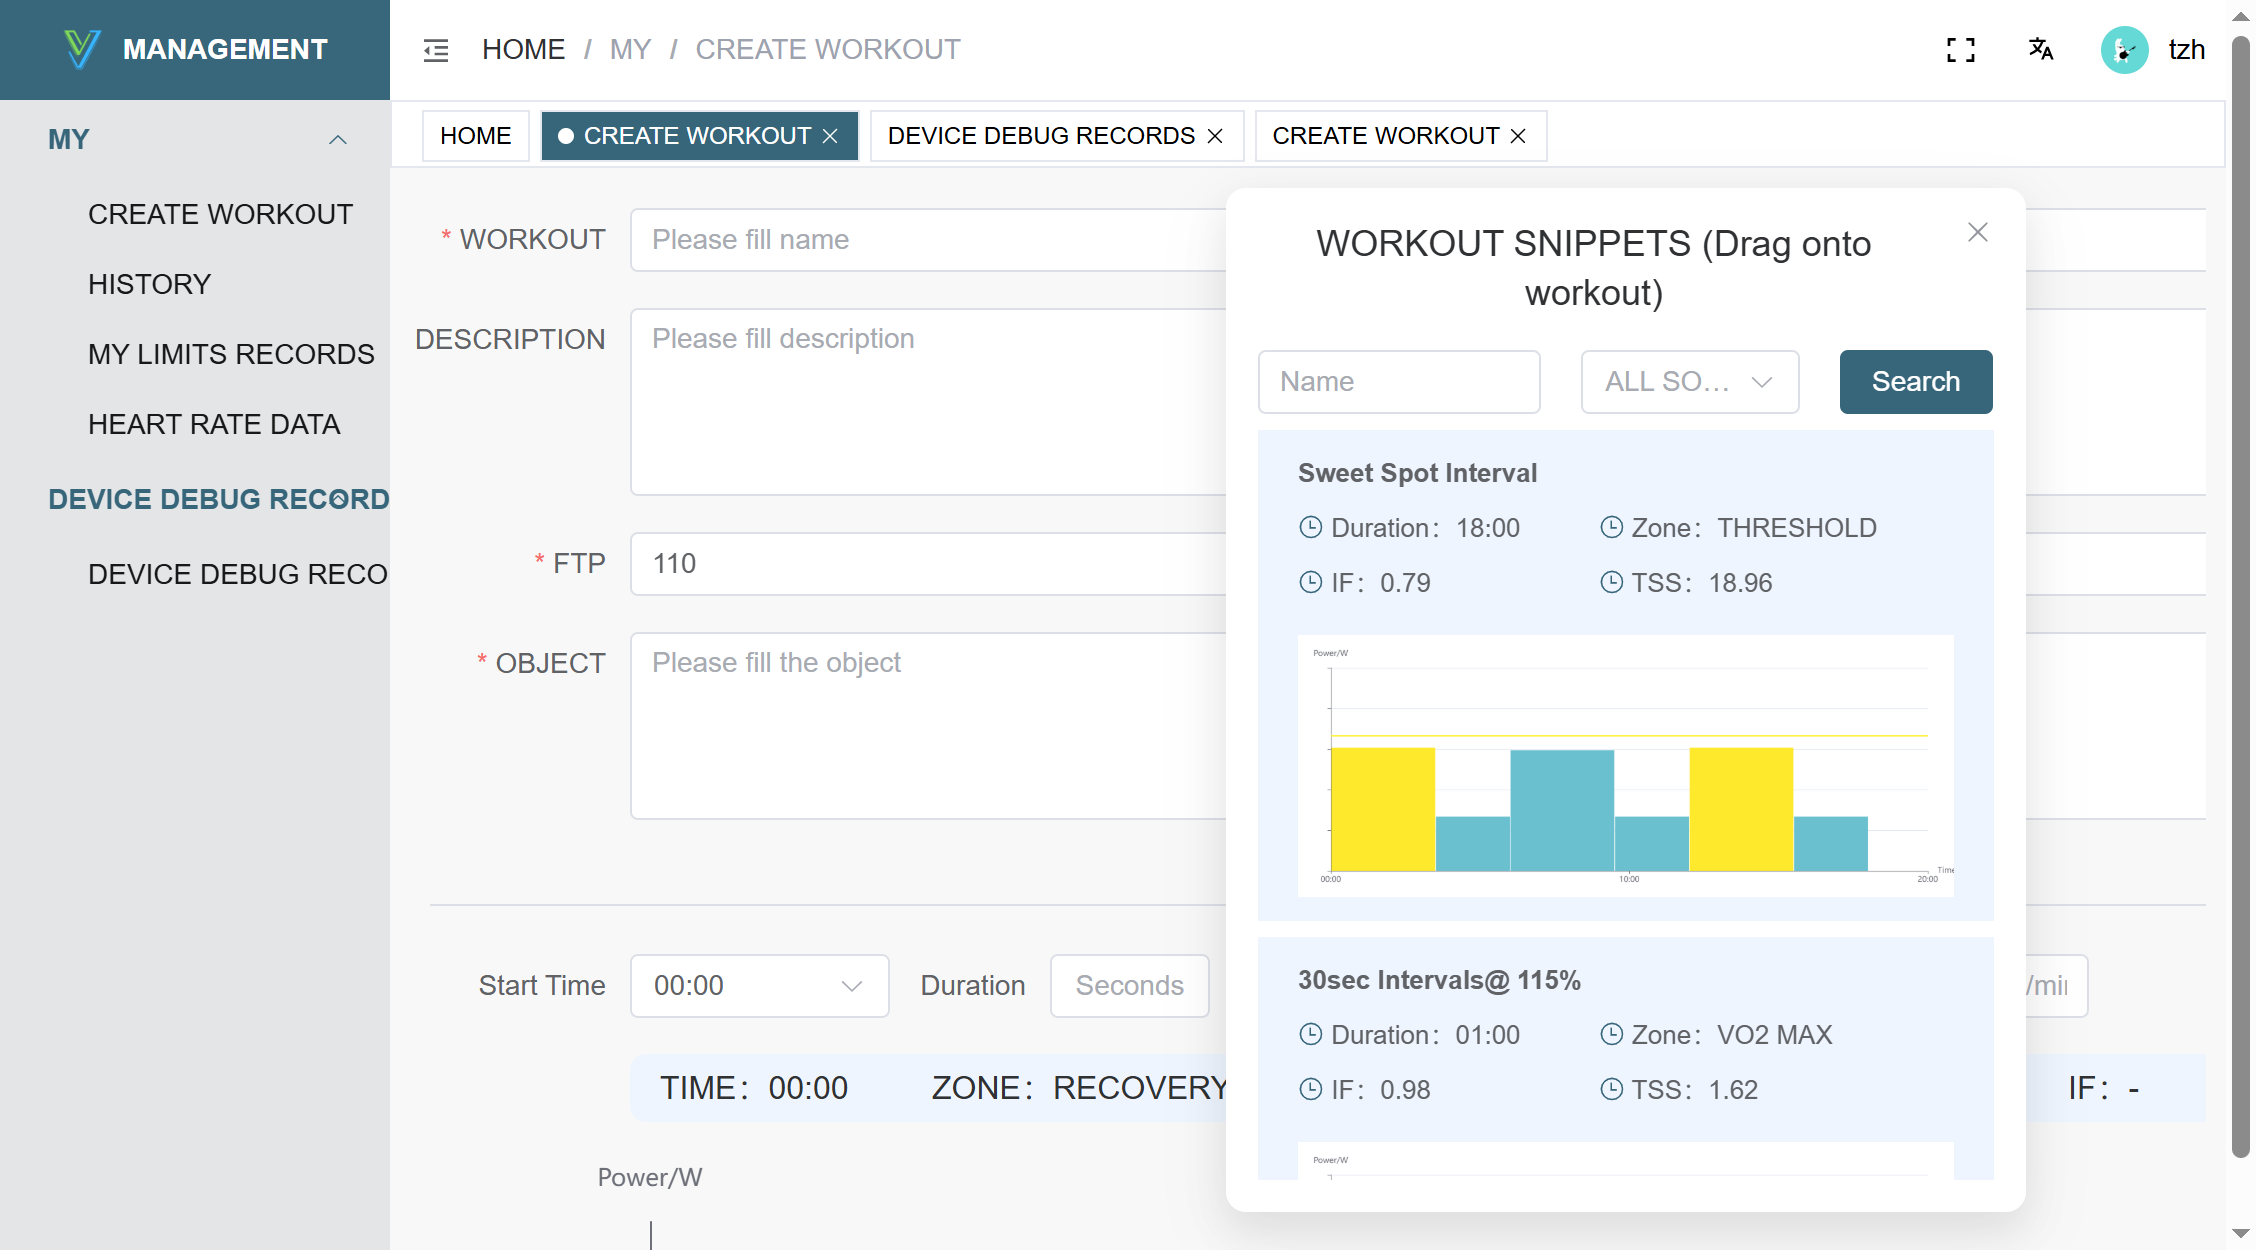
Task: Go to HOME breadcrumb link
Action: (523, 50)
